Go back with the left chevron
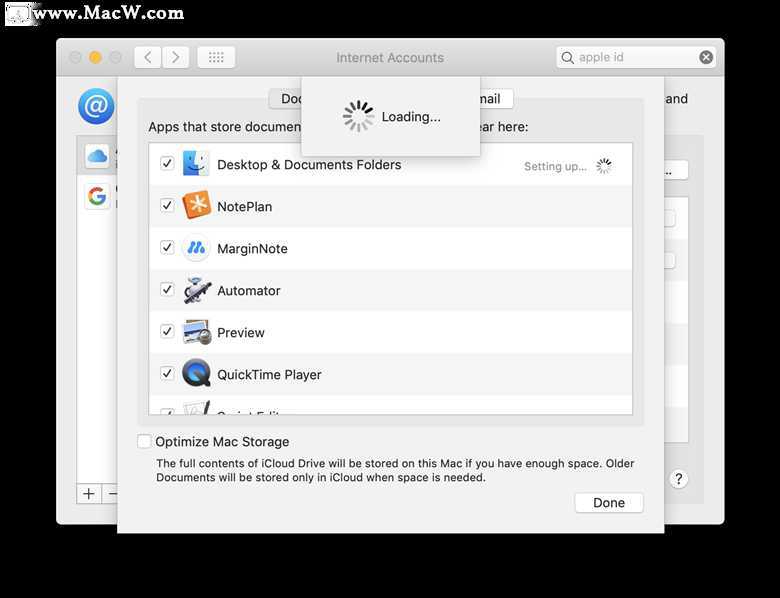Image resolution: width=780 pixels, height=598 pixels. click(x=148, y=57)
